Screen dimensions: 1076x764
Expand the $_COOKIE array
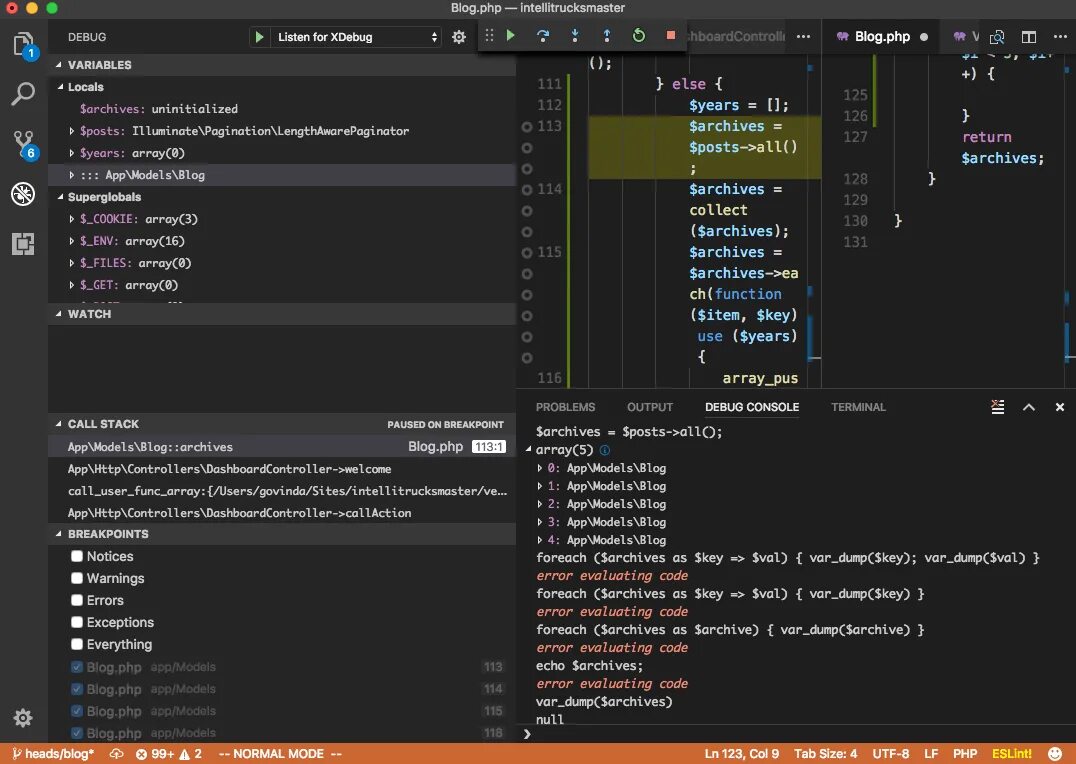pyautogui.click(x=71, y=219)
